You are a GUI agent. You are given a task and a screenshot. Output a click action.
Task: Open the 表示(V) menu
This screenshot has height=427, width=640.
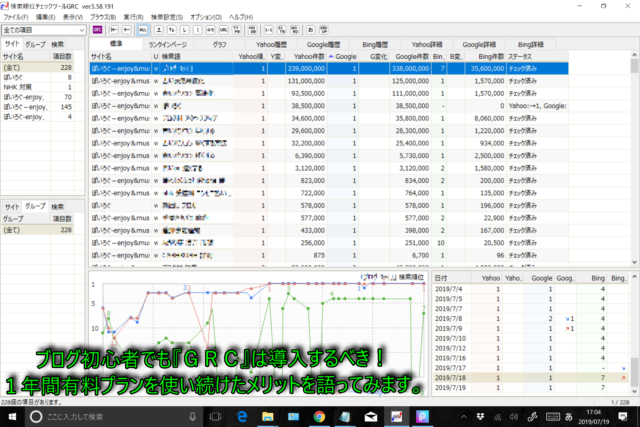pos(73,17)
